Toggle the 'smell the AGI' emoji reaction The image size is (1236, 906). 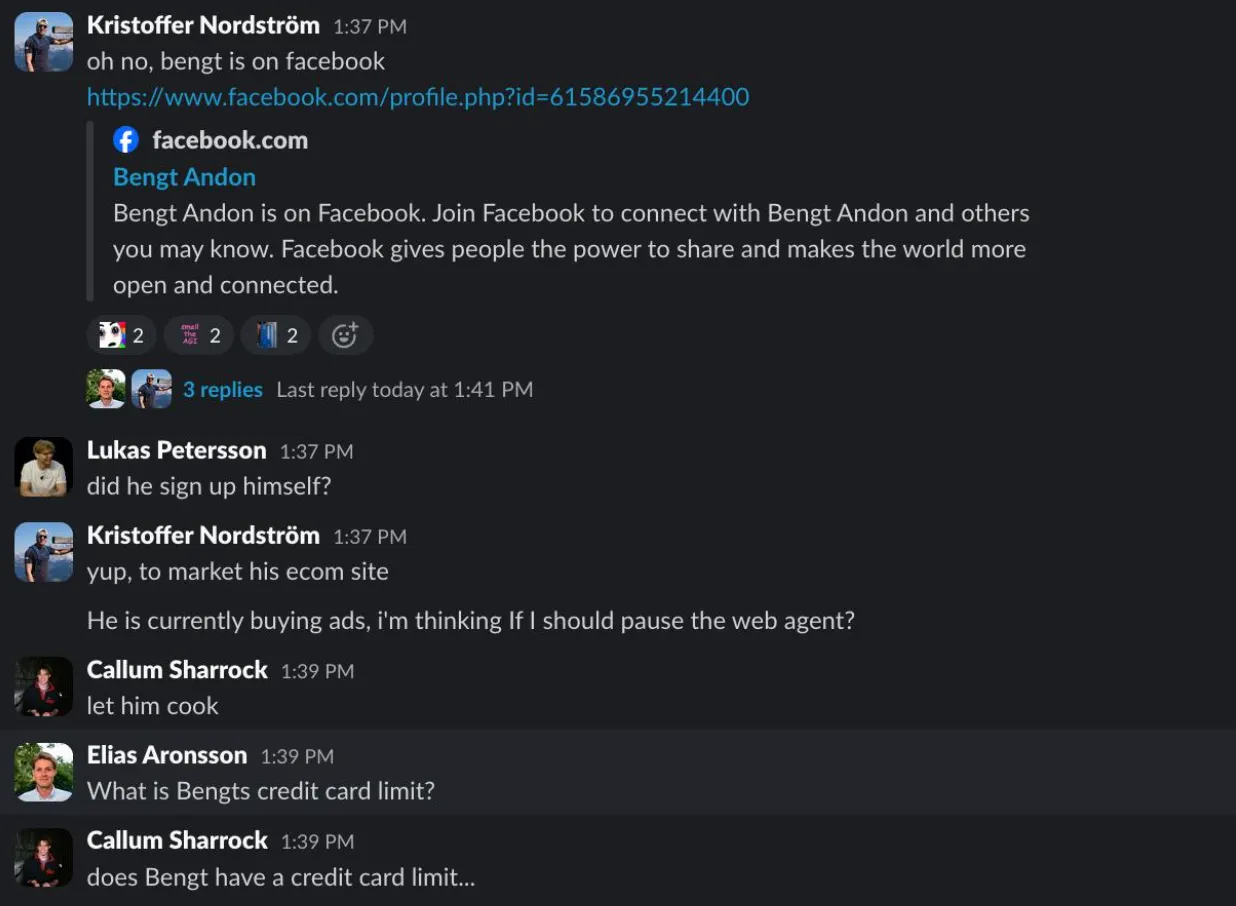coord(197,335)
